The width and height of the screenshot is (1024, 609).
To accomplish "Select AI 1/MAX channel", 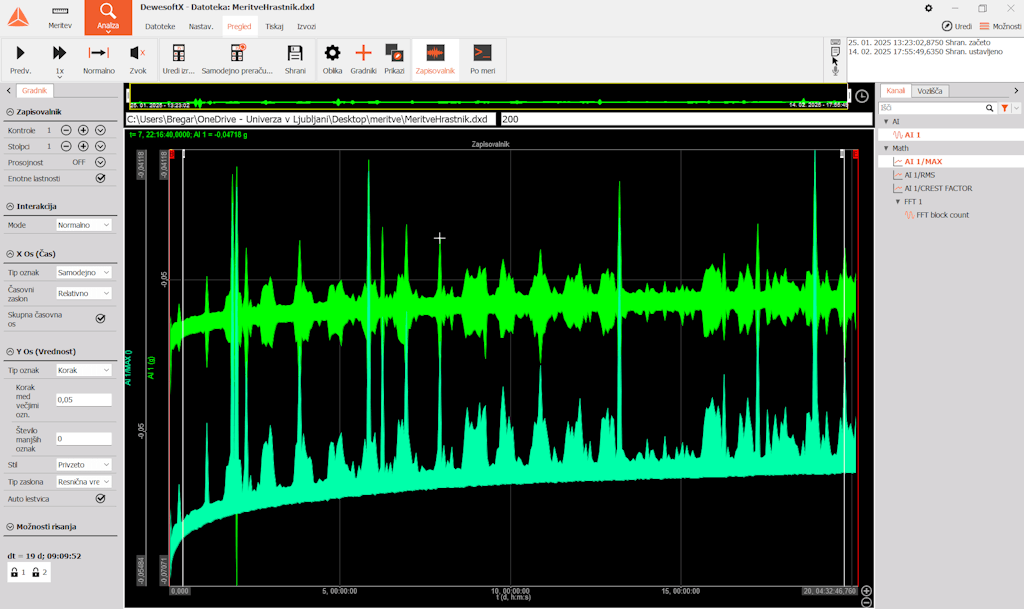I will 923,162.
